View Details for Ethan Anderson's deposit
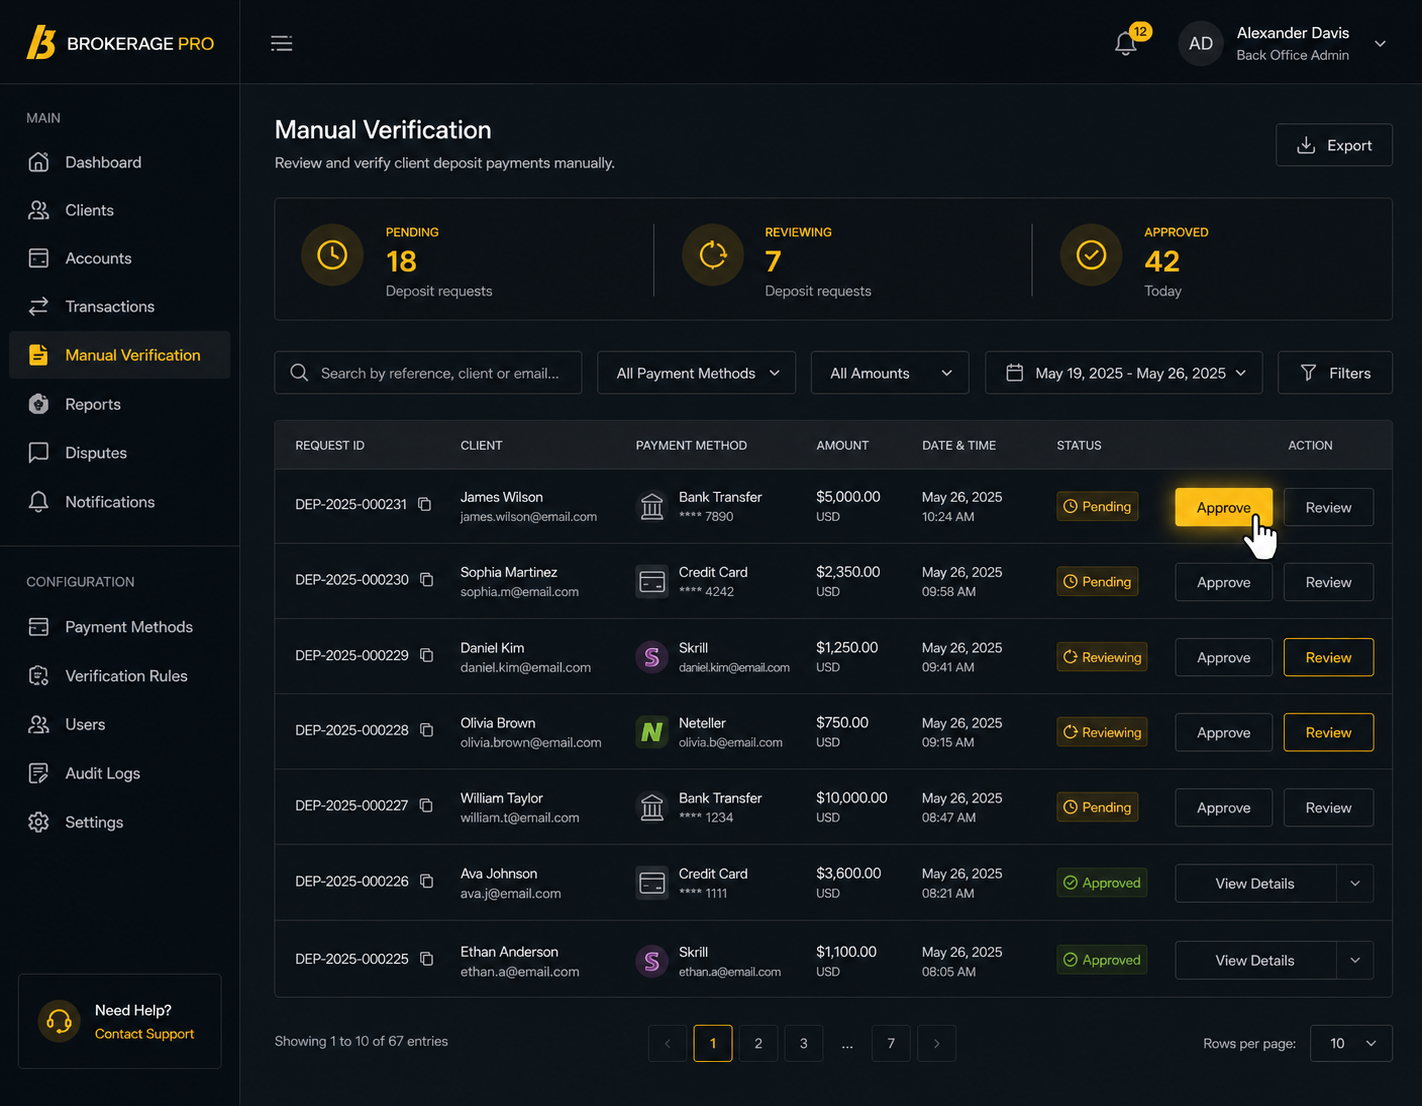 tap(1255, 960)
